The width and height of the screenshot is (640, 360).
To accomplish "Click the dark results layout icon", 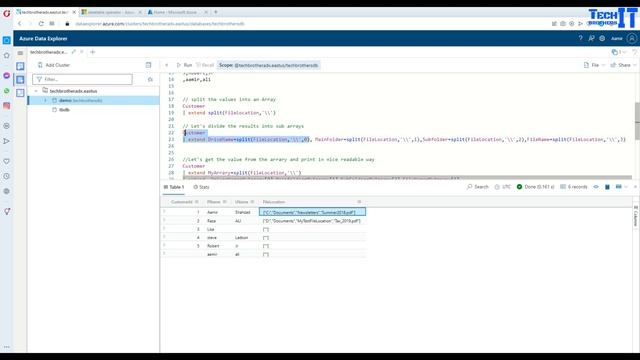I will click(x=607, y=187).
